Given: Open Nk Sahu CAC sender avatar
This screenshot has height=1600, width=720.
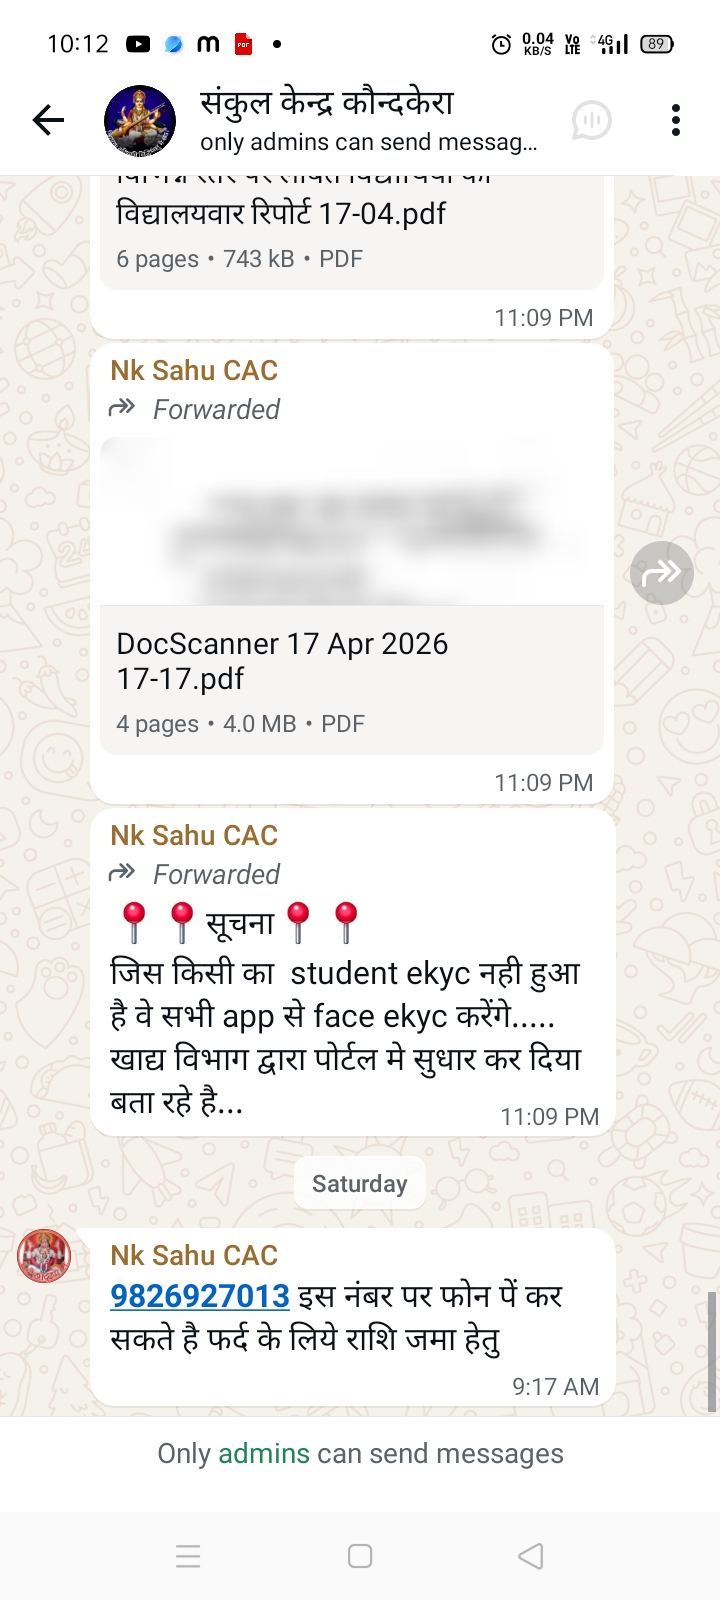Looking at the screenshot, I should 44,1256.
